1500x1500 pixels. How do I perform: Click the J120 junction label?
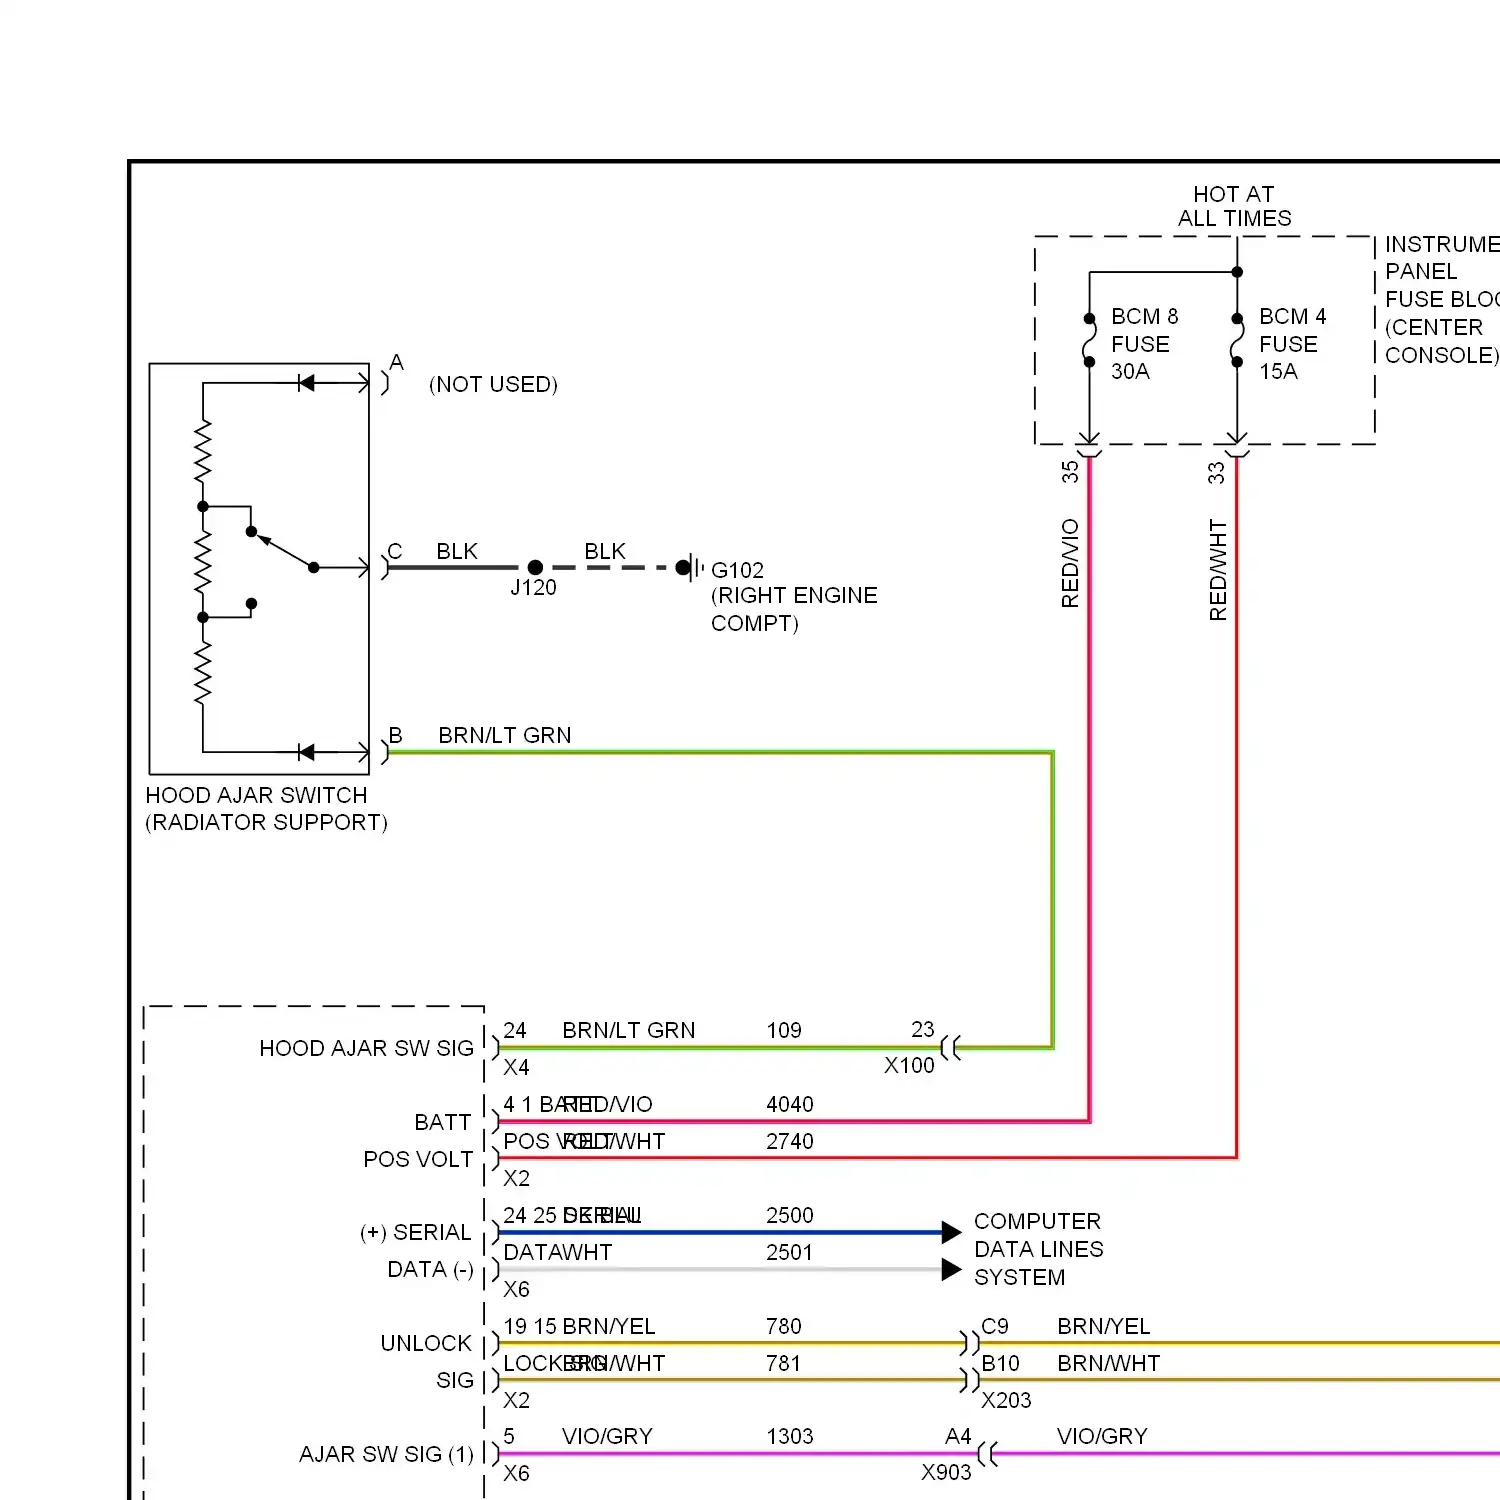533,587
